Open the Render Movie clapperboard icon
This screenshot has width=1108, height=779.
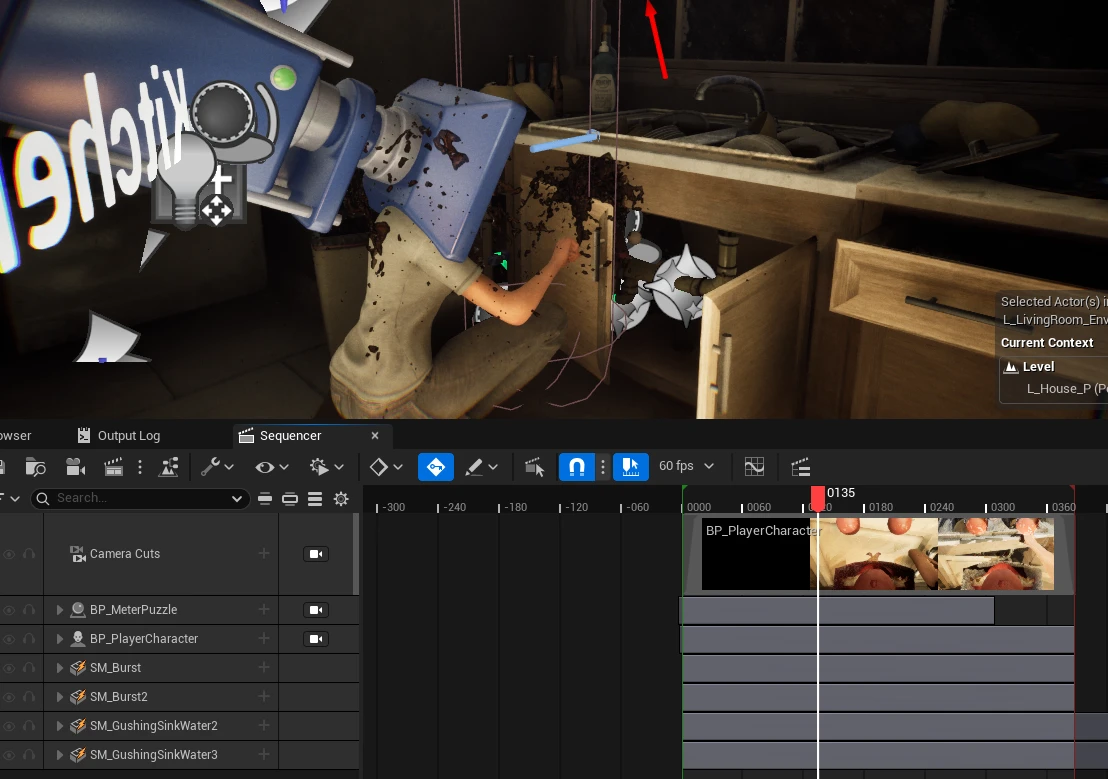(x=114, y=467)
